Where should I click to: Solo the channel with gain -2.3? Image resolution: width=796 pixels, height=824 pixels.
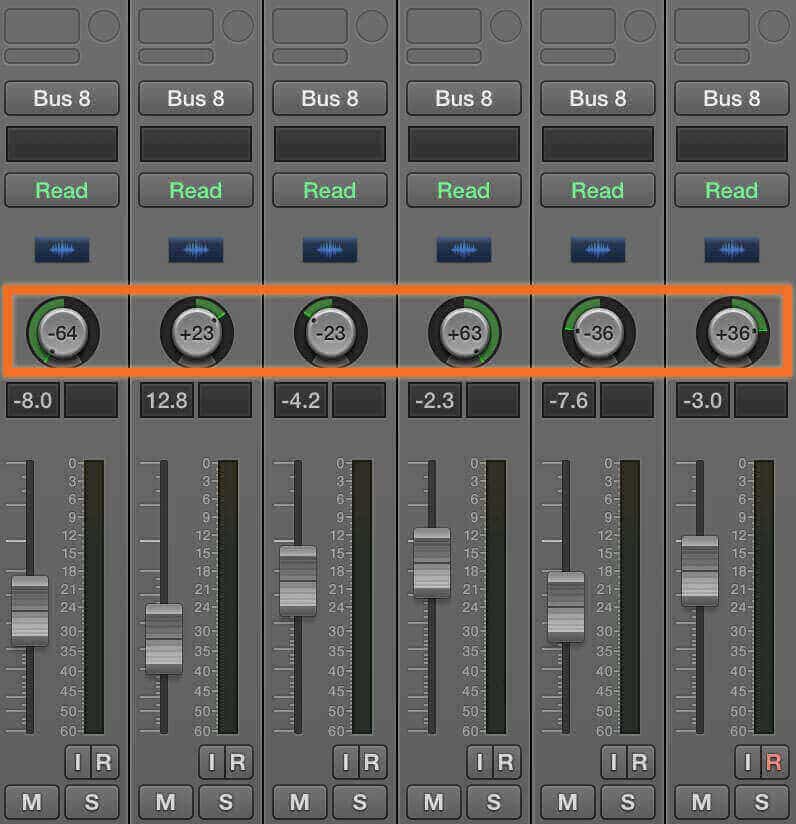[494, 802]
